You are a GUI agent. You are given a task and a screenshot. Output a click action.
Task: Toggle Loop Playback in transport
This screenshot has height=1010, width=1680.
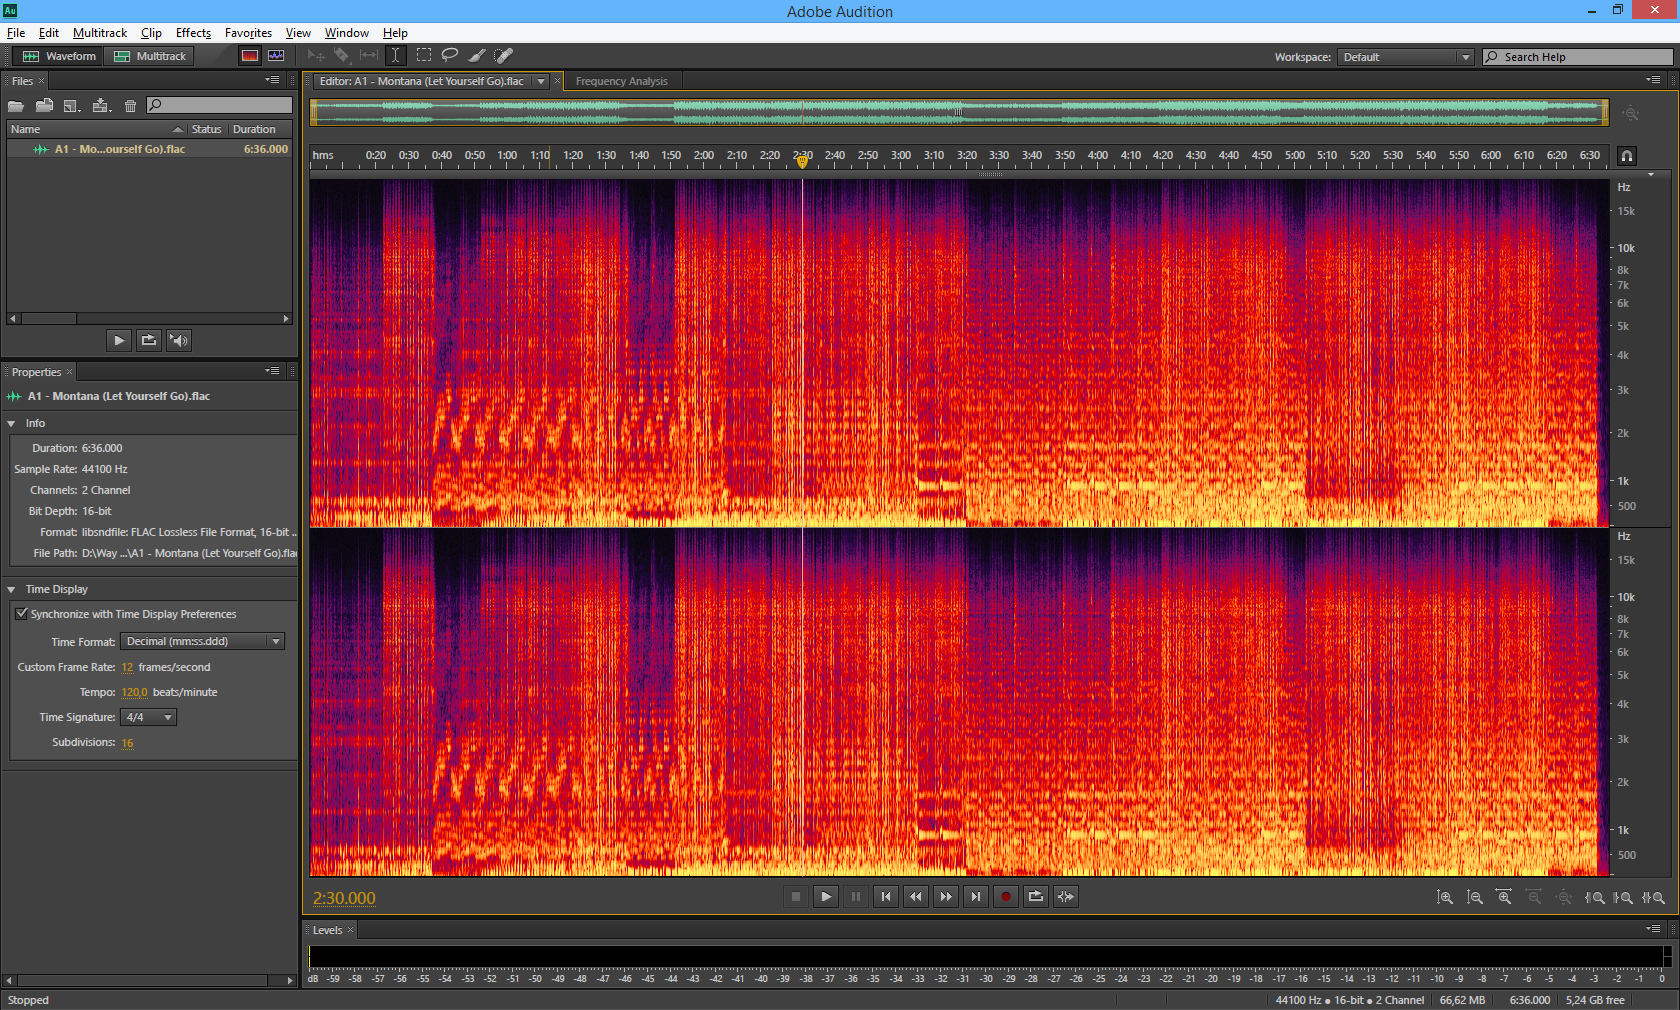1036,897
